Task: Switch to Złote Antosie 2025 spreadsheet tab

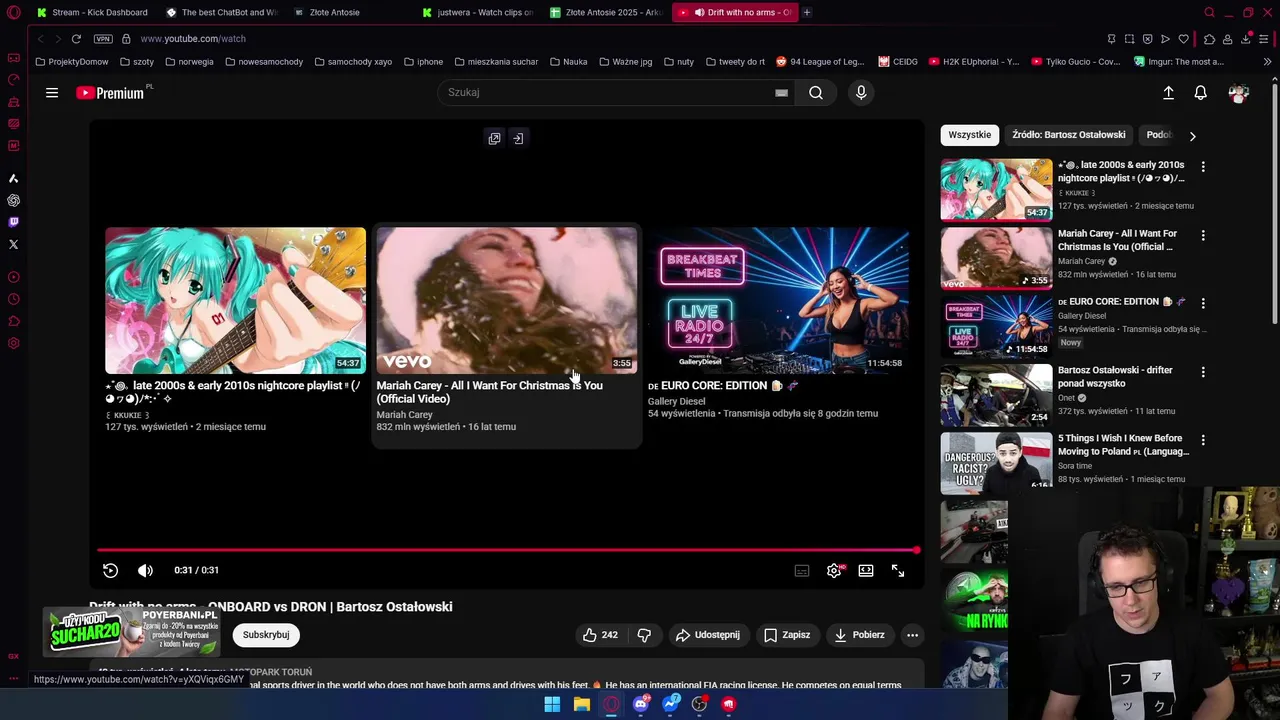Action: pos(606,12)
